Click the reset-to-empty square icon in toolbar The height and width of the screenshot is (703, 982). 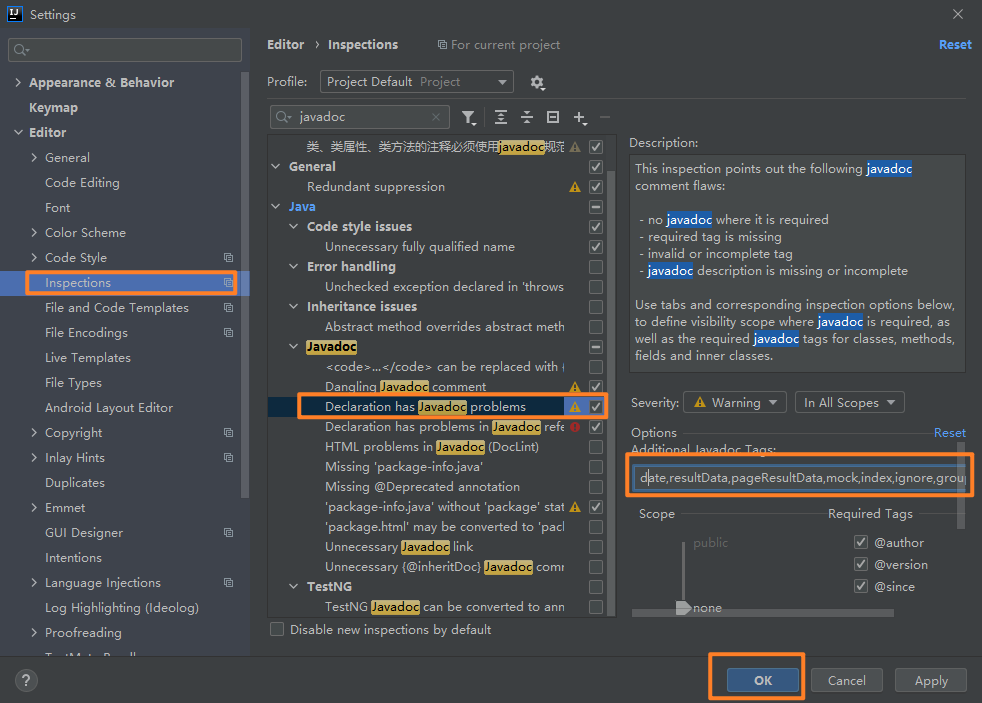point(553,118)
